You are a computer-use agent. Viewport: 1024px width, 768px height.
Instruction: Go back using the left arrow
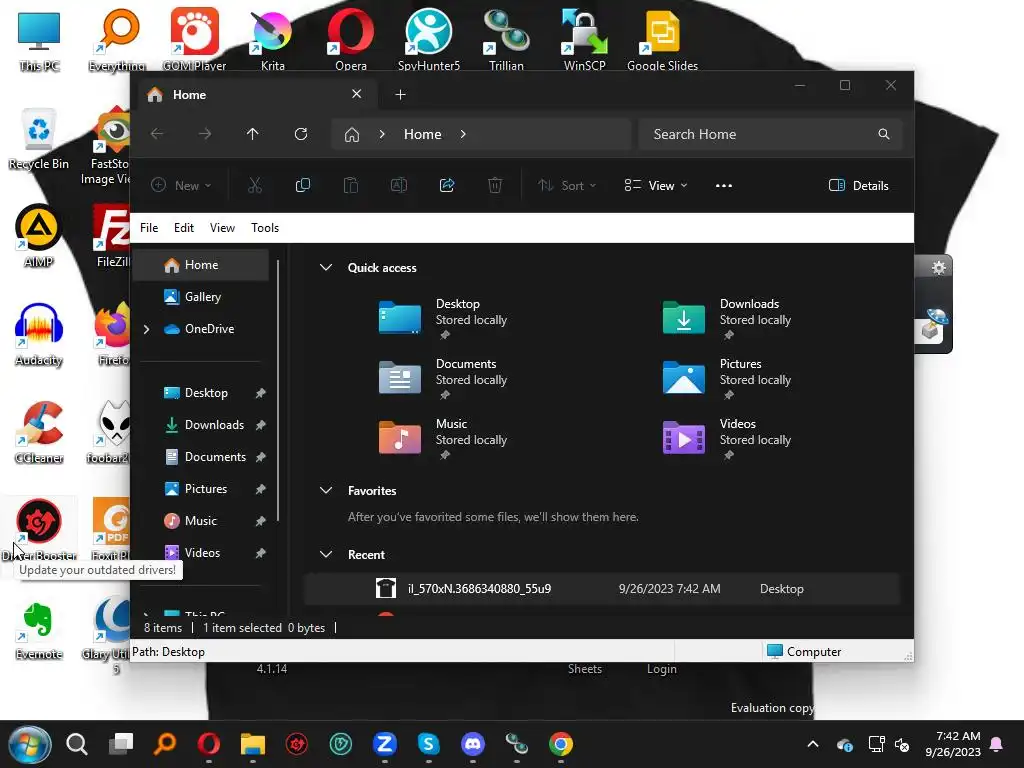tap(157, 134)
